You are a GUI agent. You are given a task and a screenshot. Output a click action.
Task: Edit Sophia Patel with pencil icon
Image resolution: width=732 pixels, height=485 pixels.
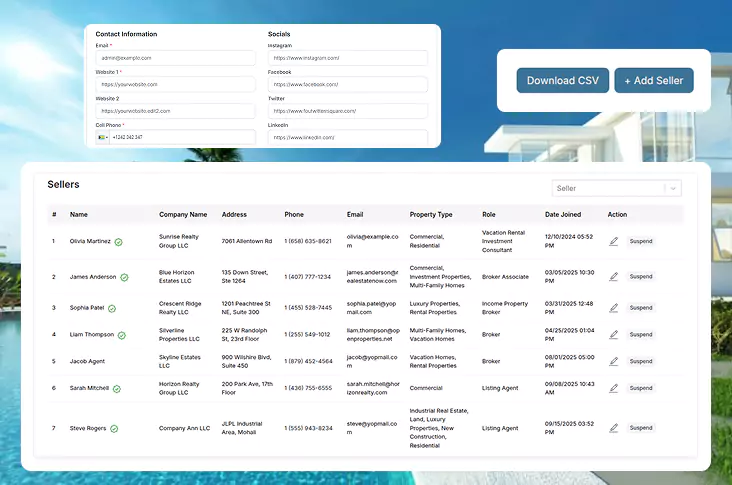(x=613, y=308)
